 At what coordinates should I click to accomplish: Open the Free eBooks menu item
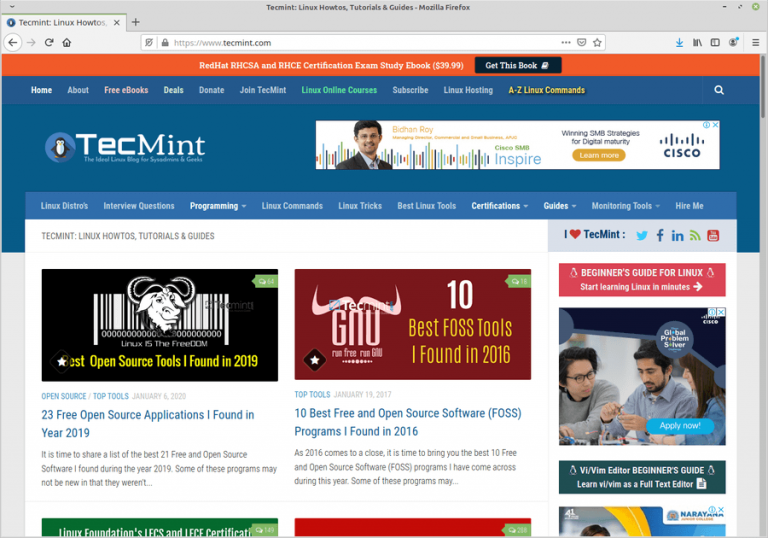126,90
